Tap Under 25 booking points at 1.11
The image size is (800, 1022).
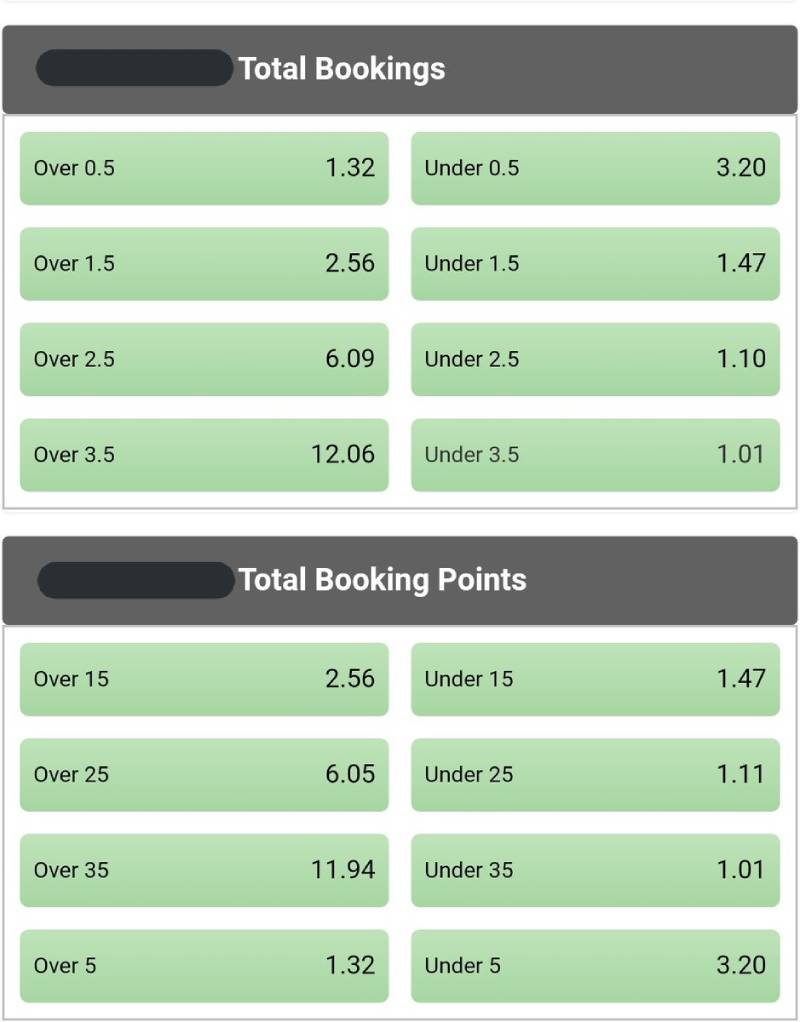[595, 775]
